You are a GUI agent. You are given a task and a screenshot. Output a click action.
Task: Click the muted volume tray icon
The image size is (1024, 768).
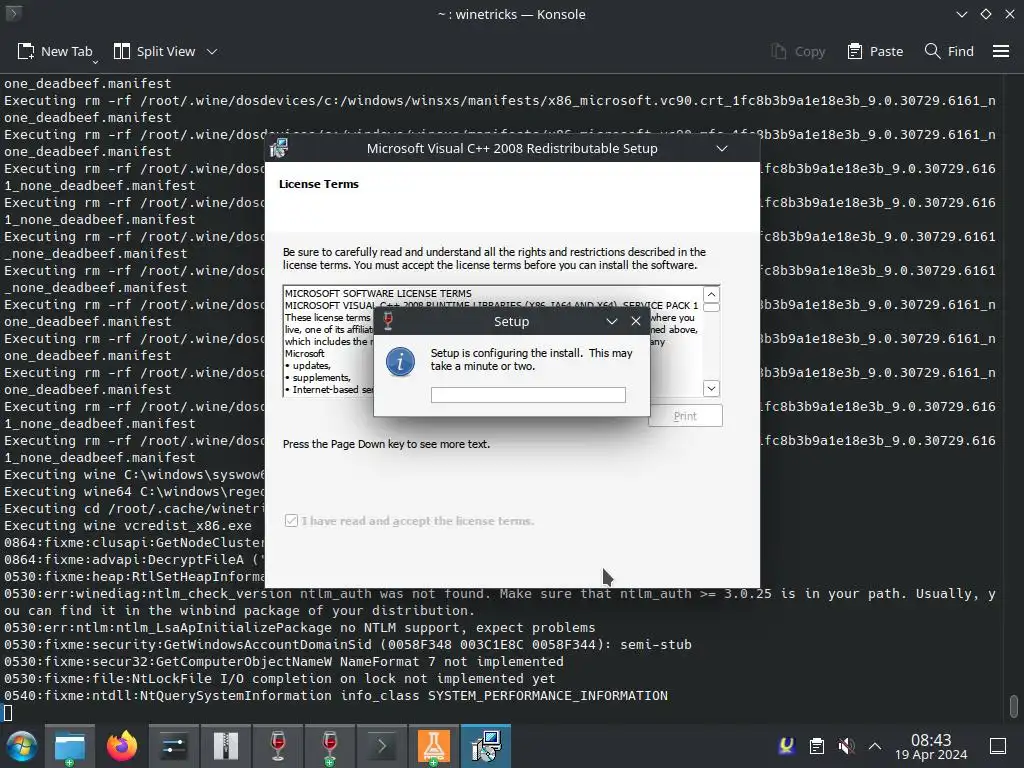pos(846,745)
